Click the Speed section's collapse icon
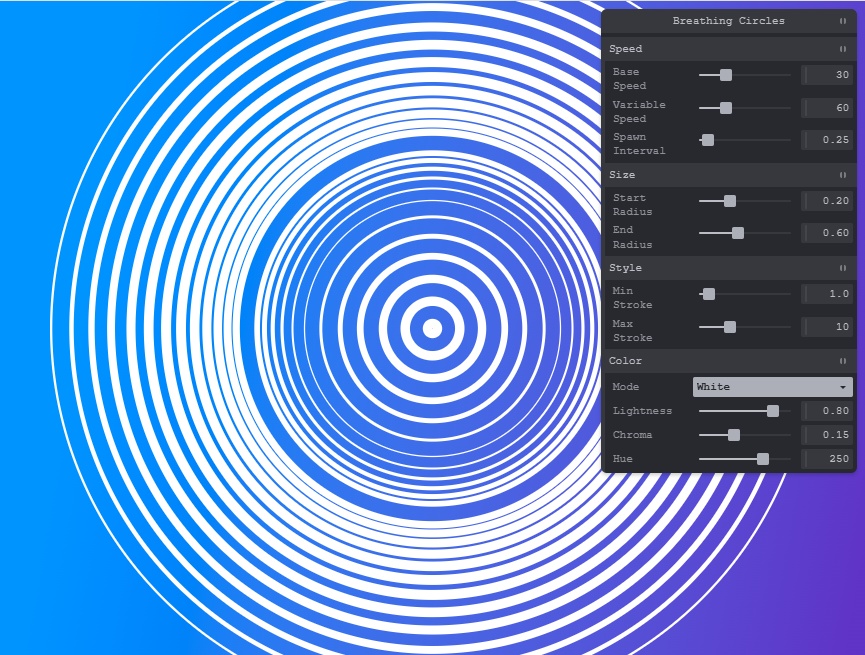The width and height of the screenshot is (865, 655). [842, 49]
